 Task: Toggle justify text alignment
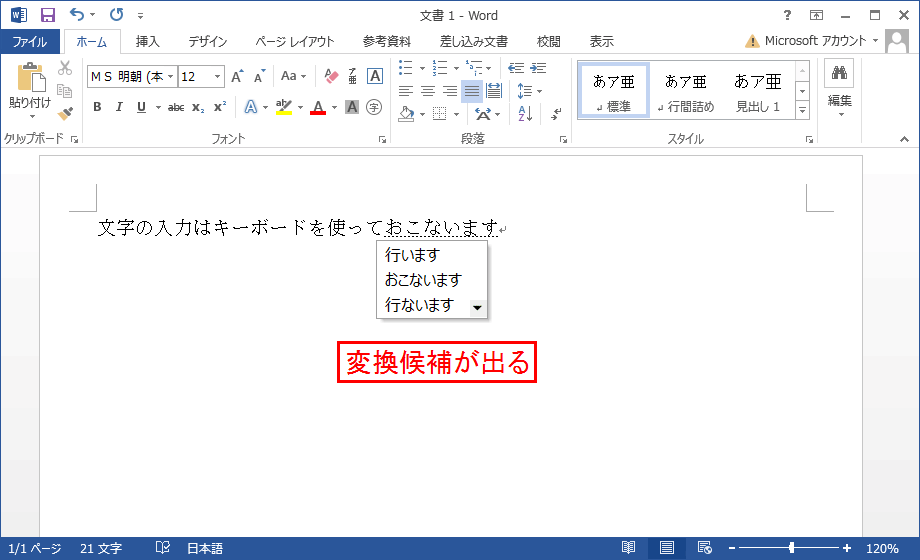[x=472, y=91]
